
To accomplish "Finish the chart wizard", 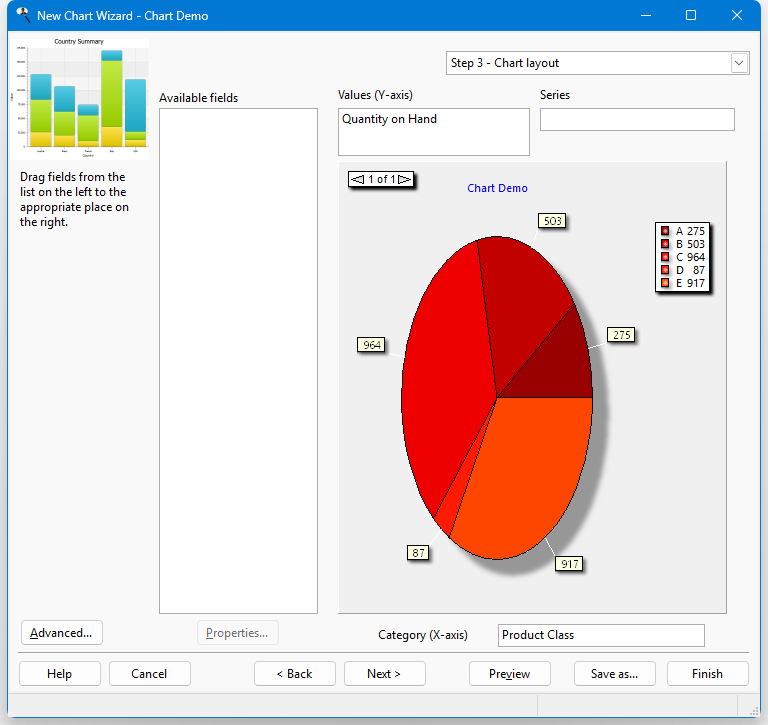I will (707, 674).
